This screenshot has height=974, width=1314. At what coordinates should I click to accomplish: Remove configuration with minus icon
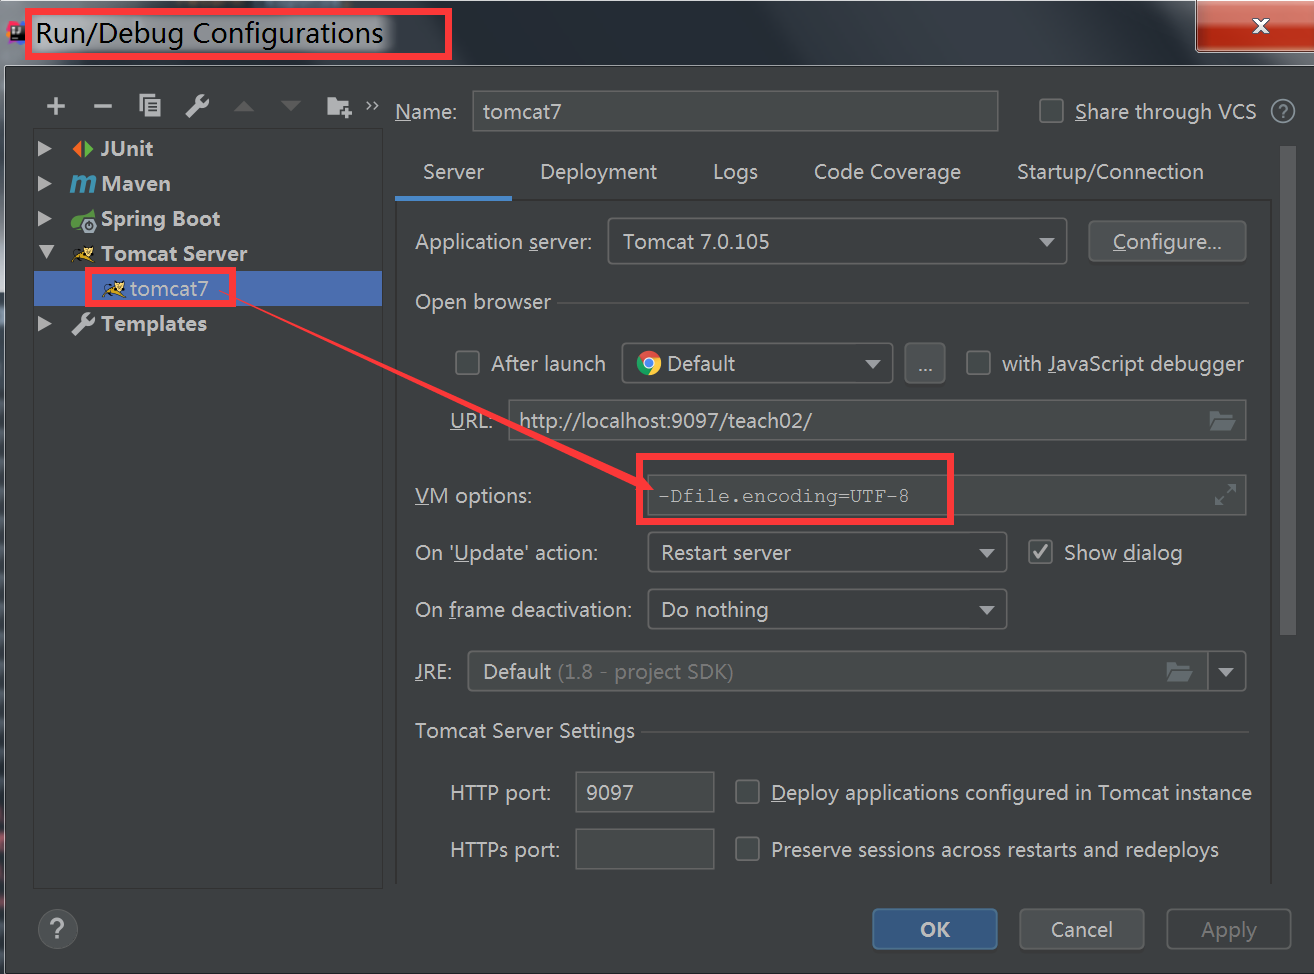(103, 106)
